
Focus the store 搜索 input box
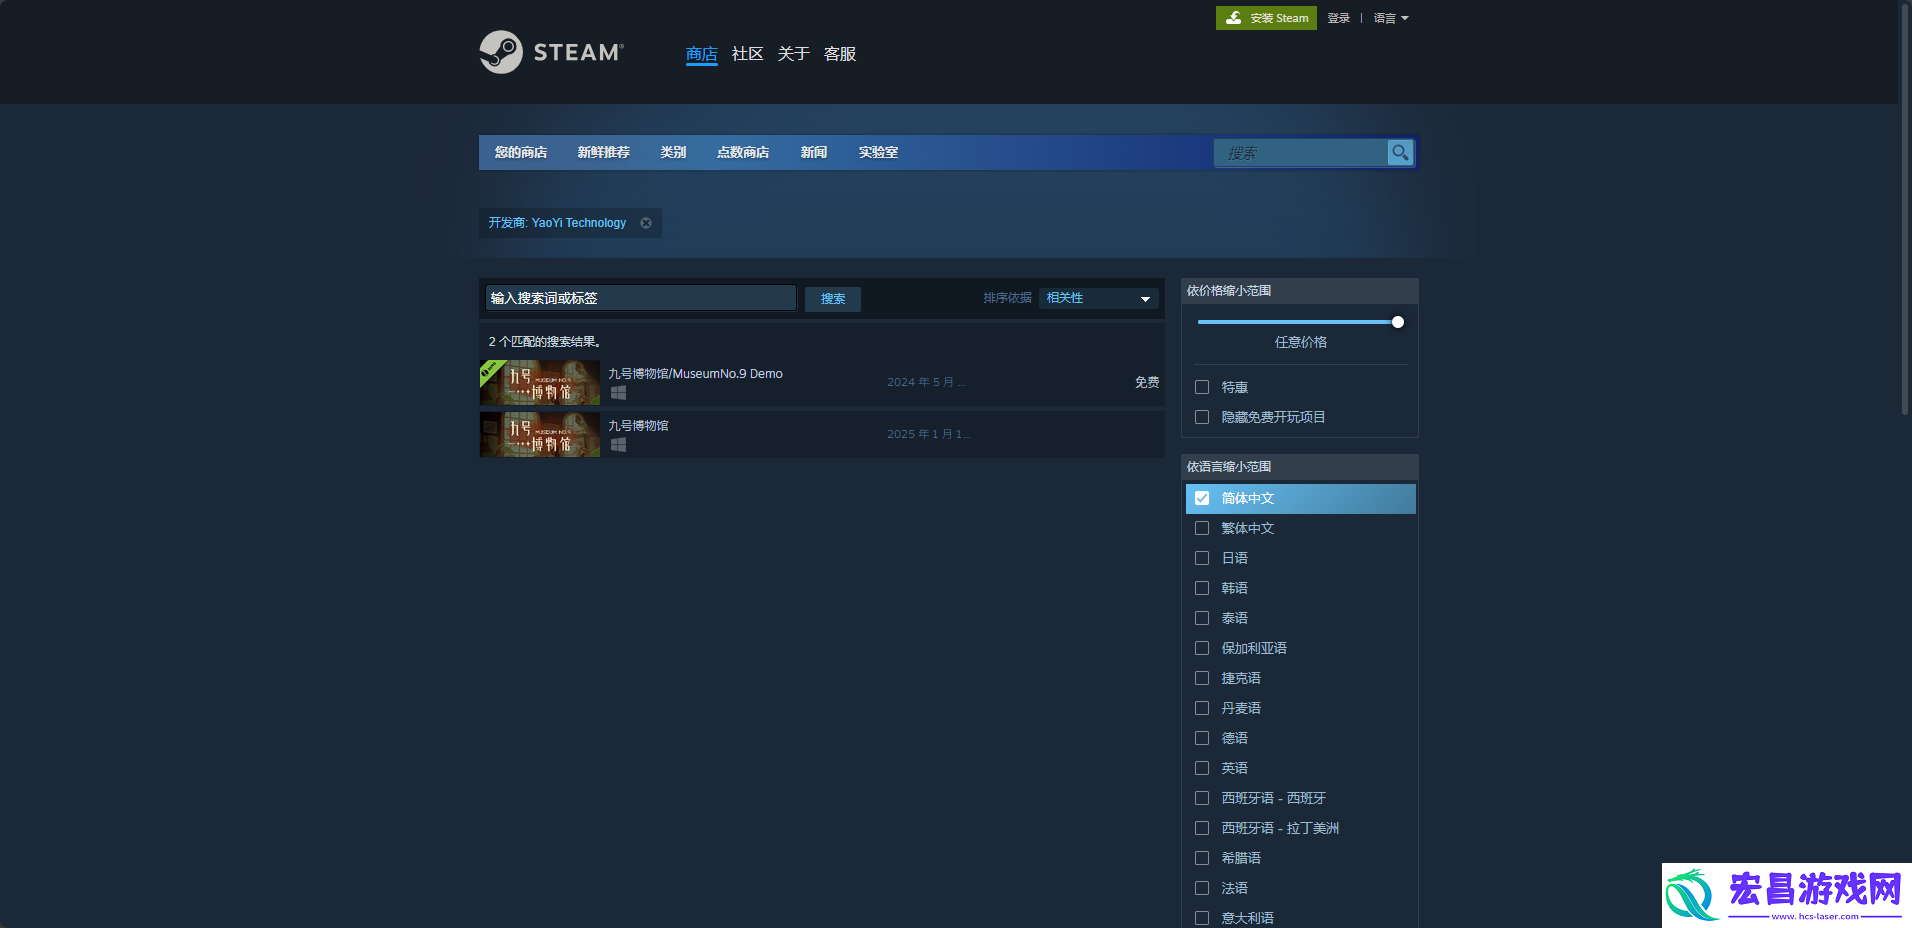pyautogui.click(x=1301, y=152)
